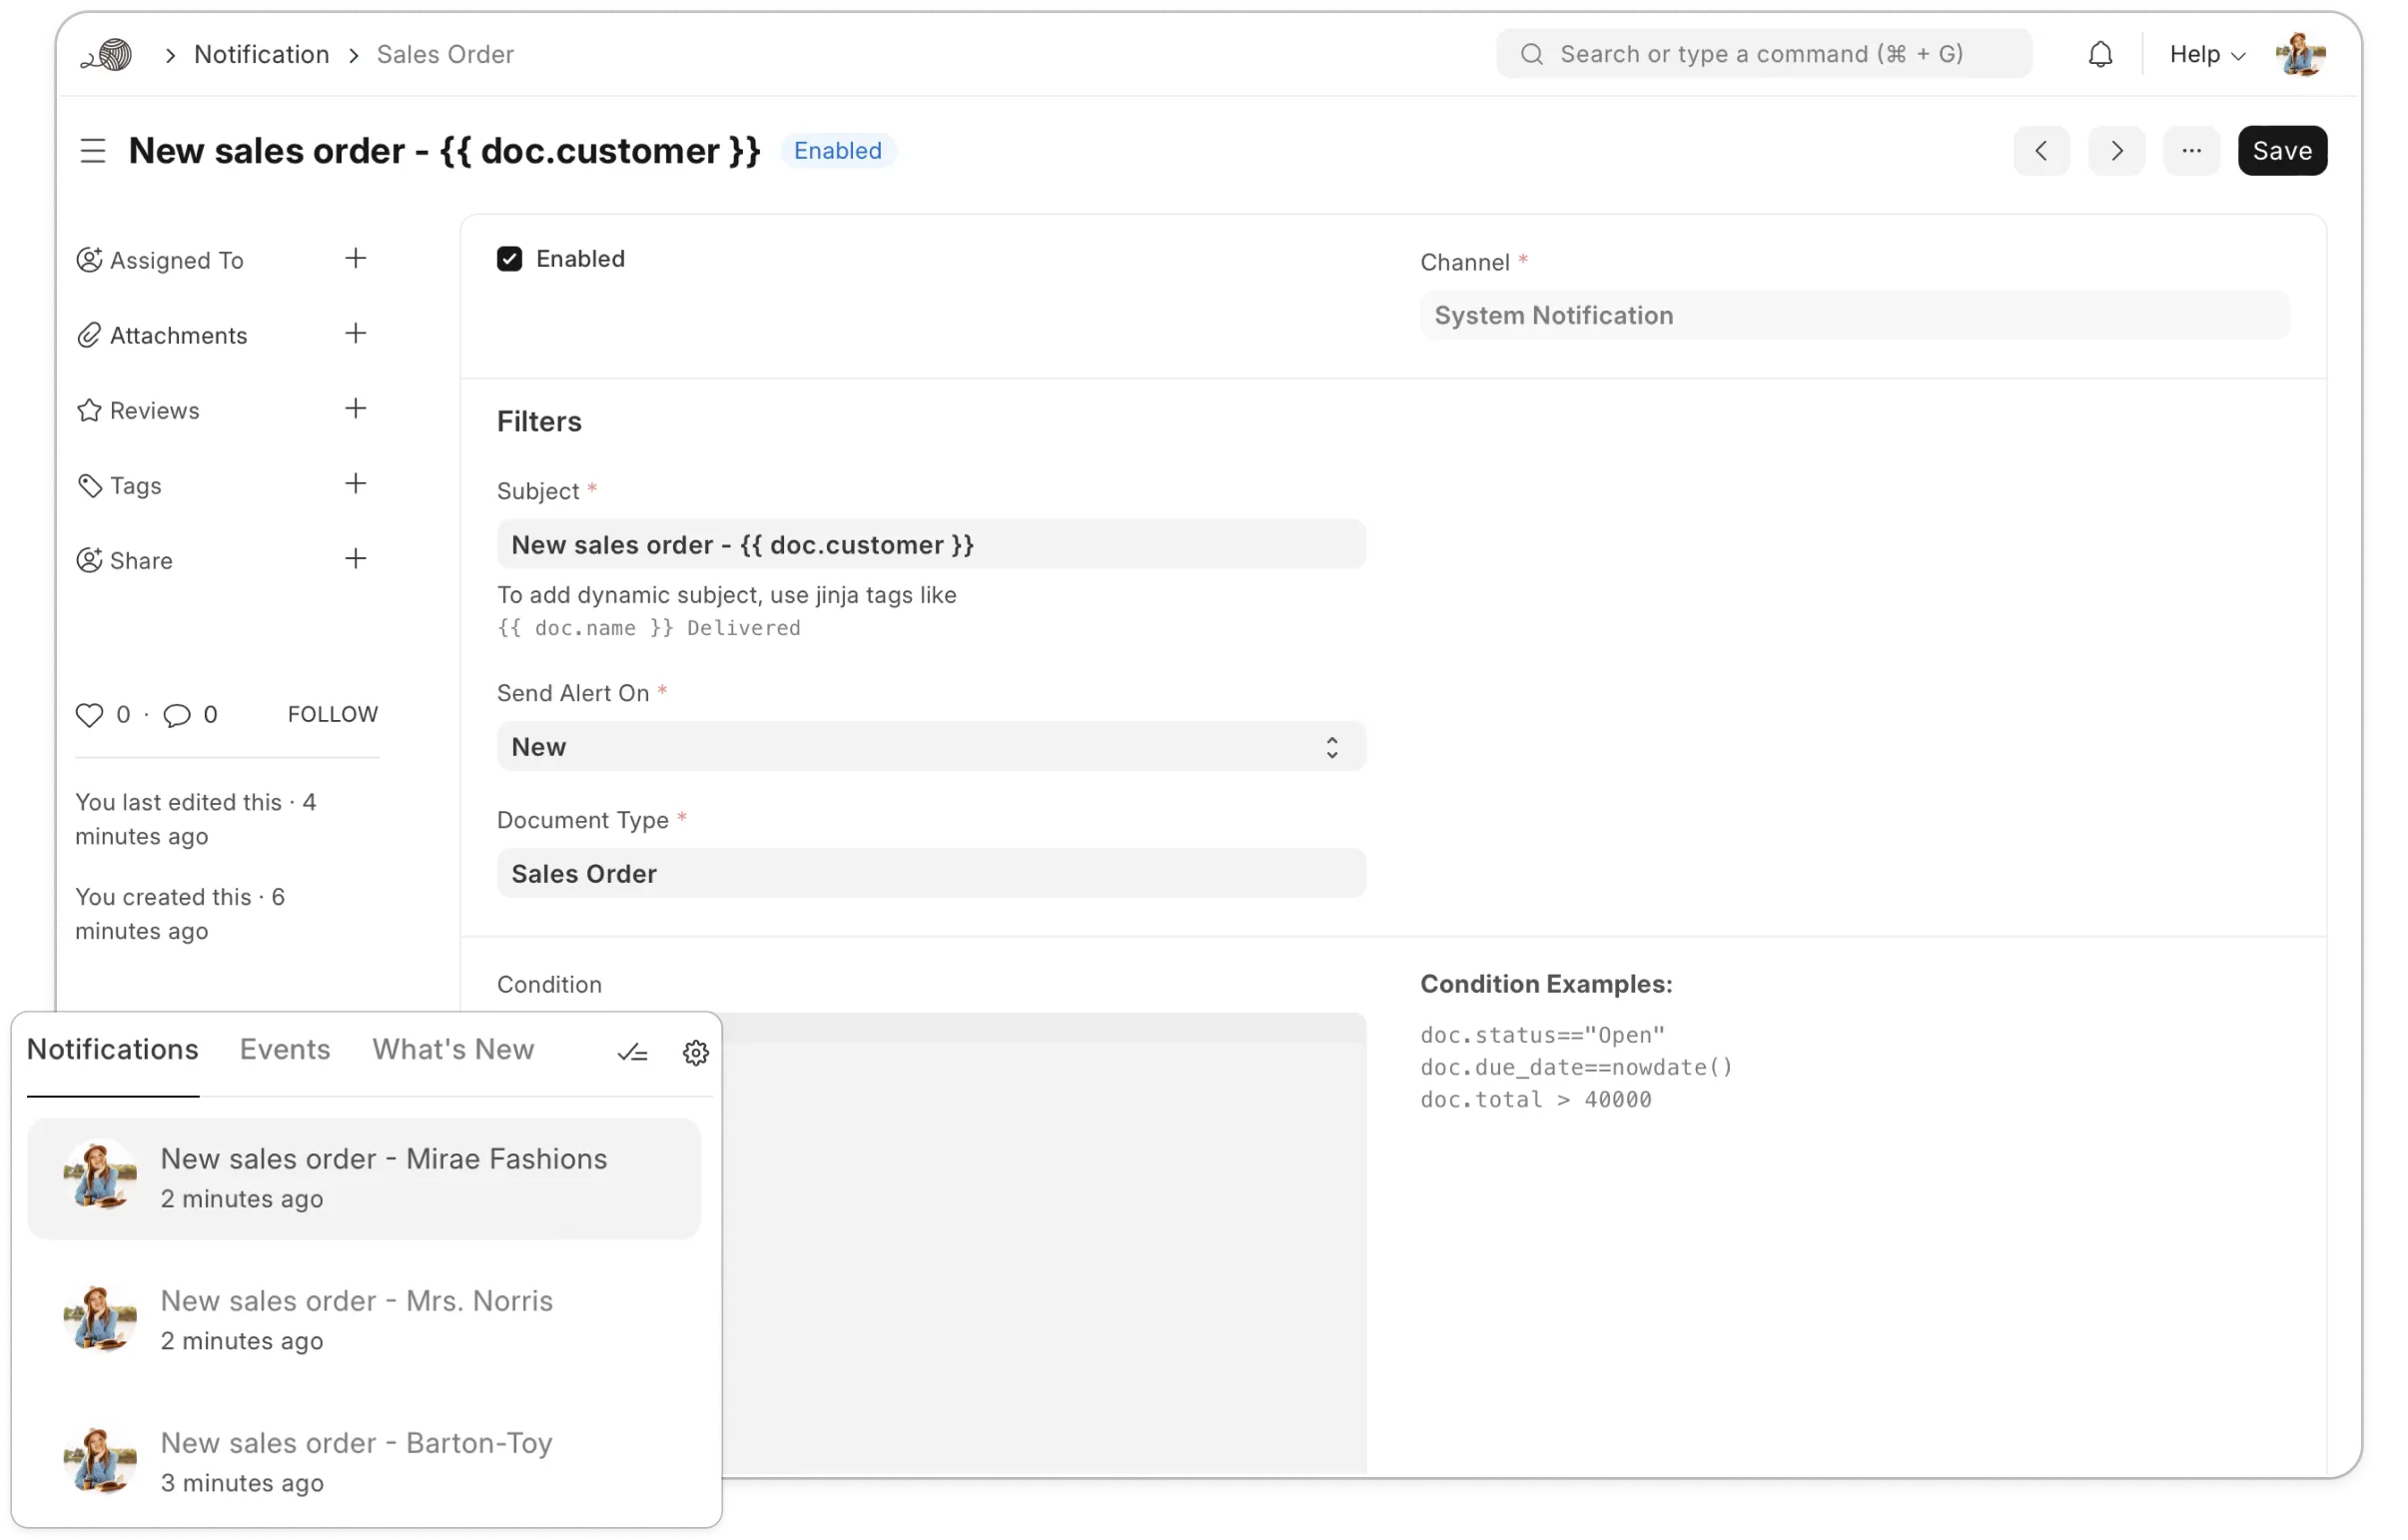
Task: Open the three-dots more options menu
Action: click(x=2191, y=151)
